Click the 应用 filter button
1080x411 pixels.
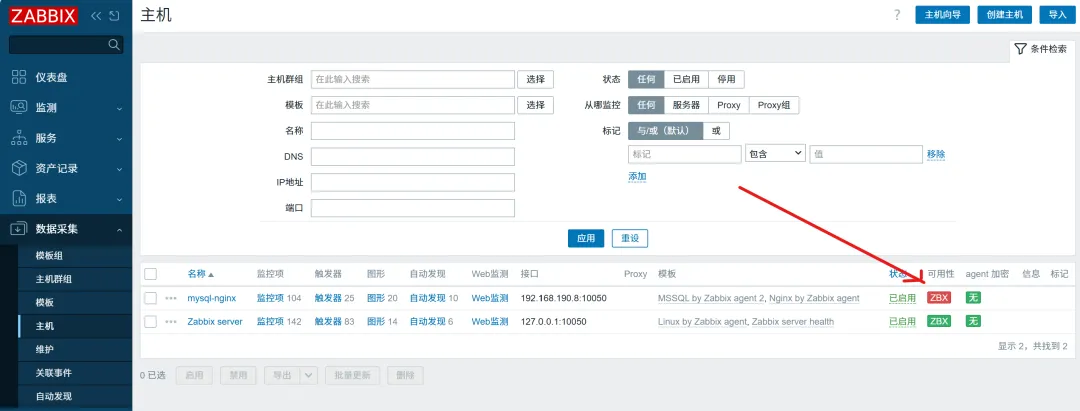click(586, 238)
